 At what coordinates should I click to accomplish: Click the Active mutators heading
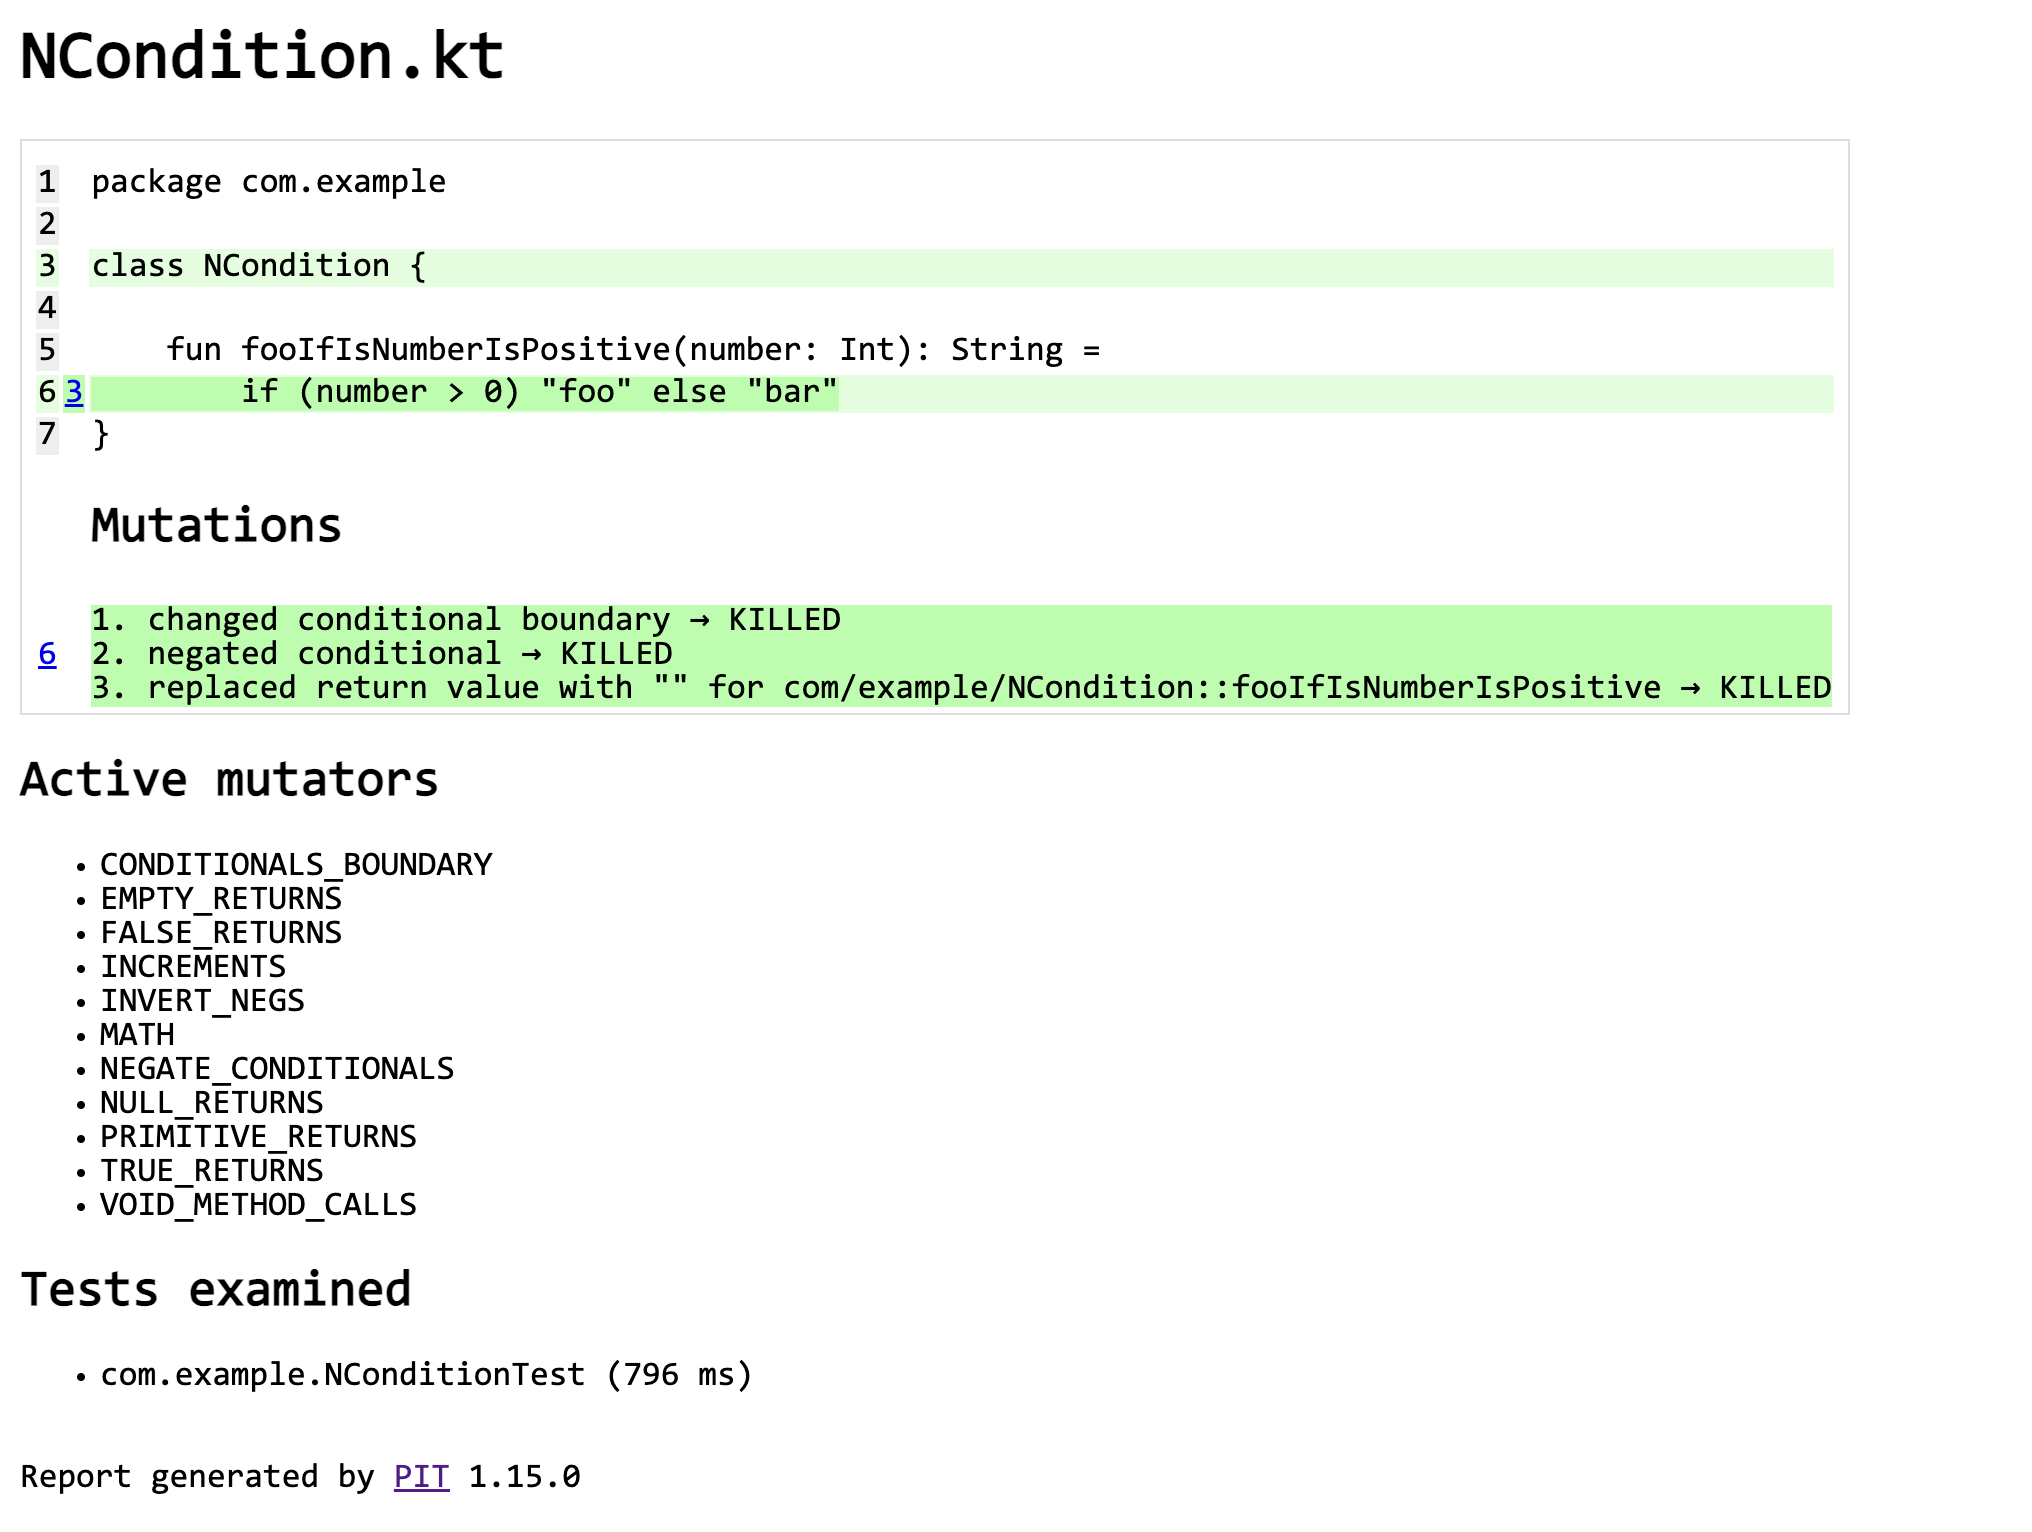229,780
